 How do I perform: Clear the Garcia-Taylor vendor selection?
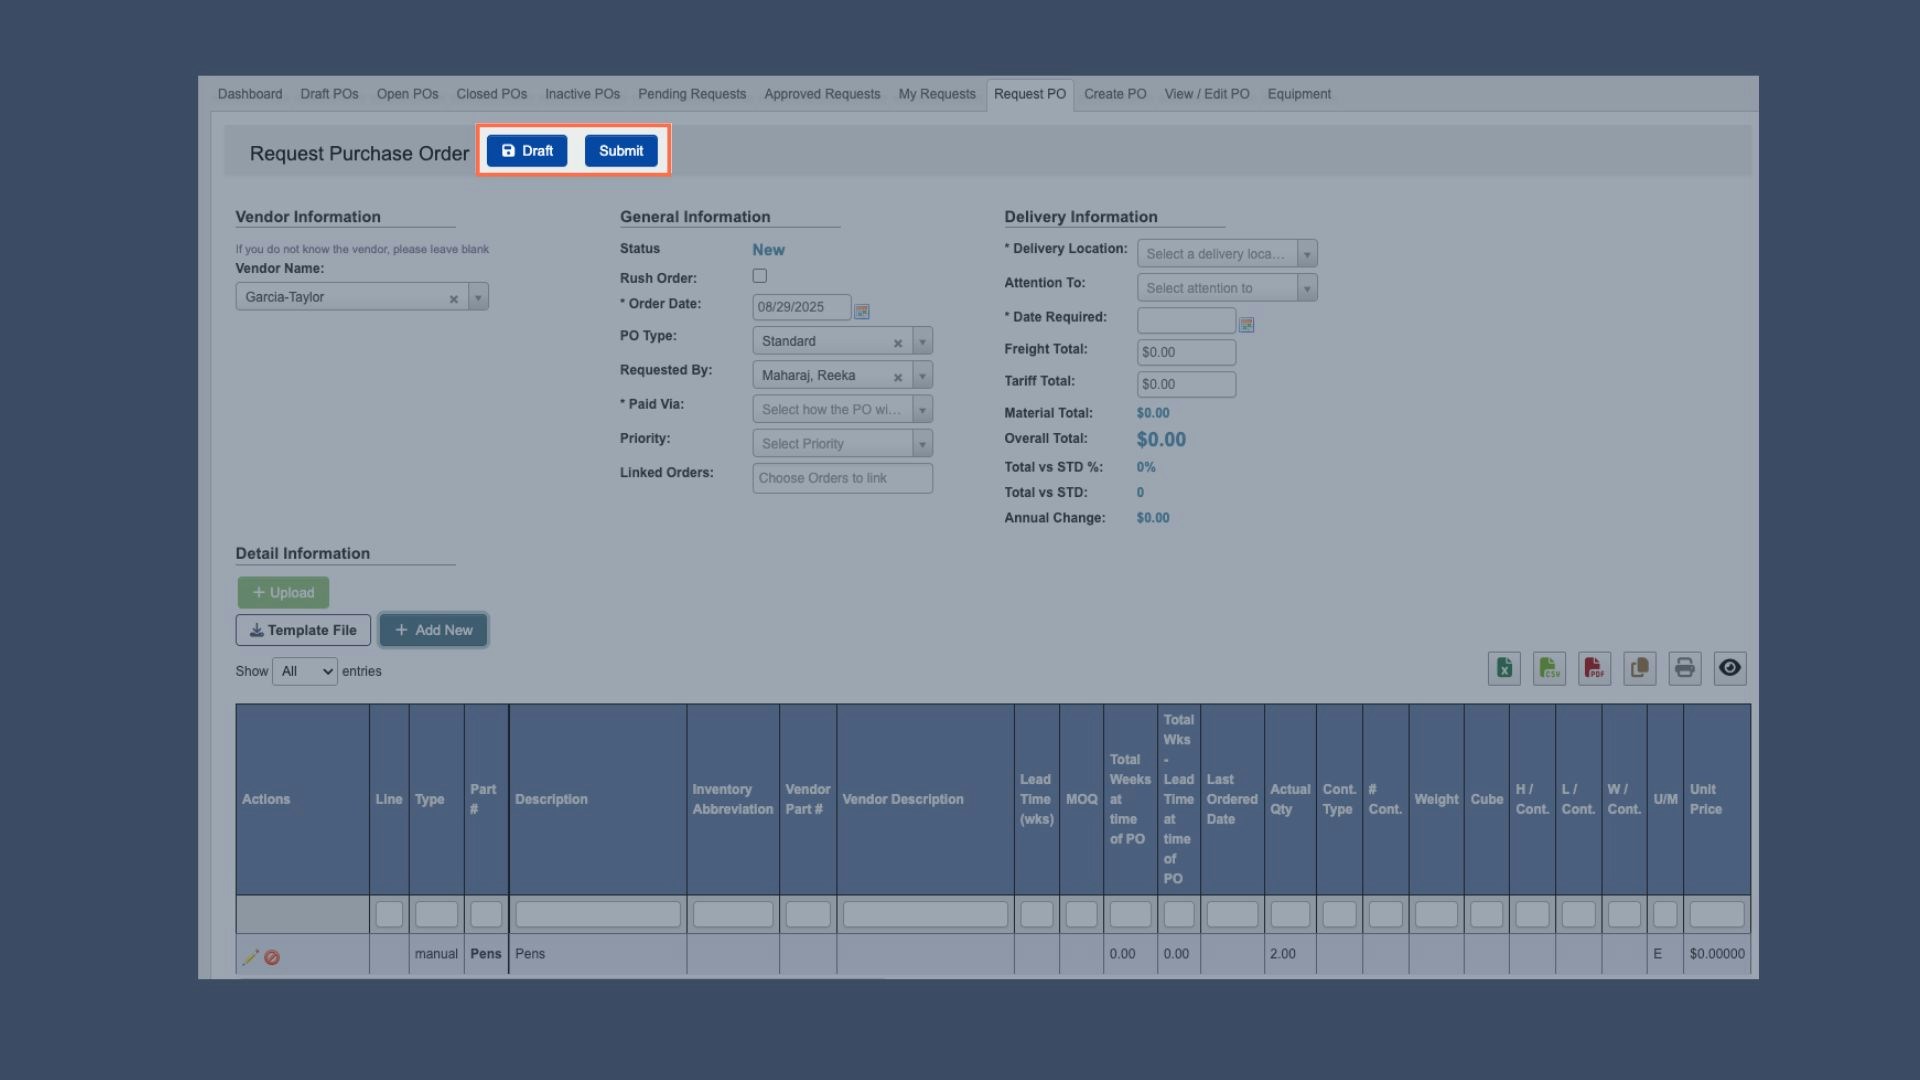454,298
